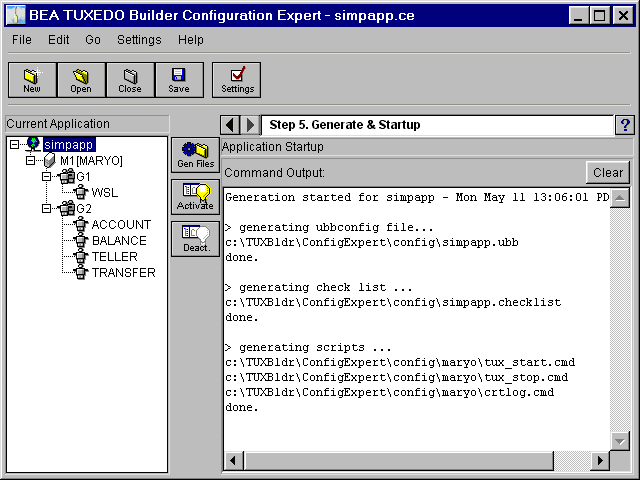Save the configuration with the floppy icon

(x=179, y=80)
